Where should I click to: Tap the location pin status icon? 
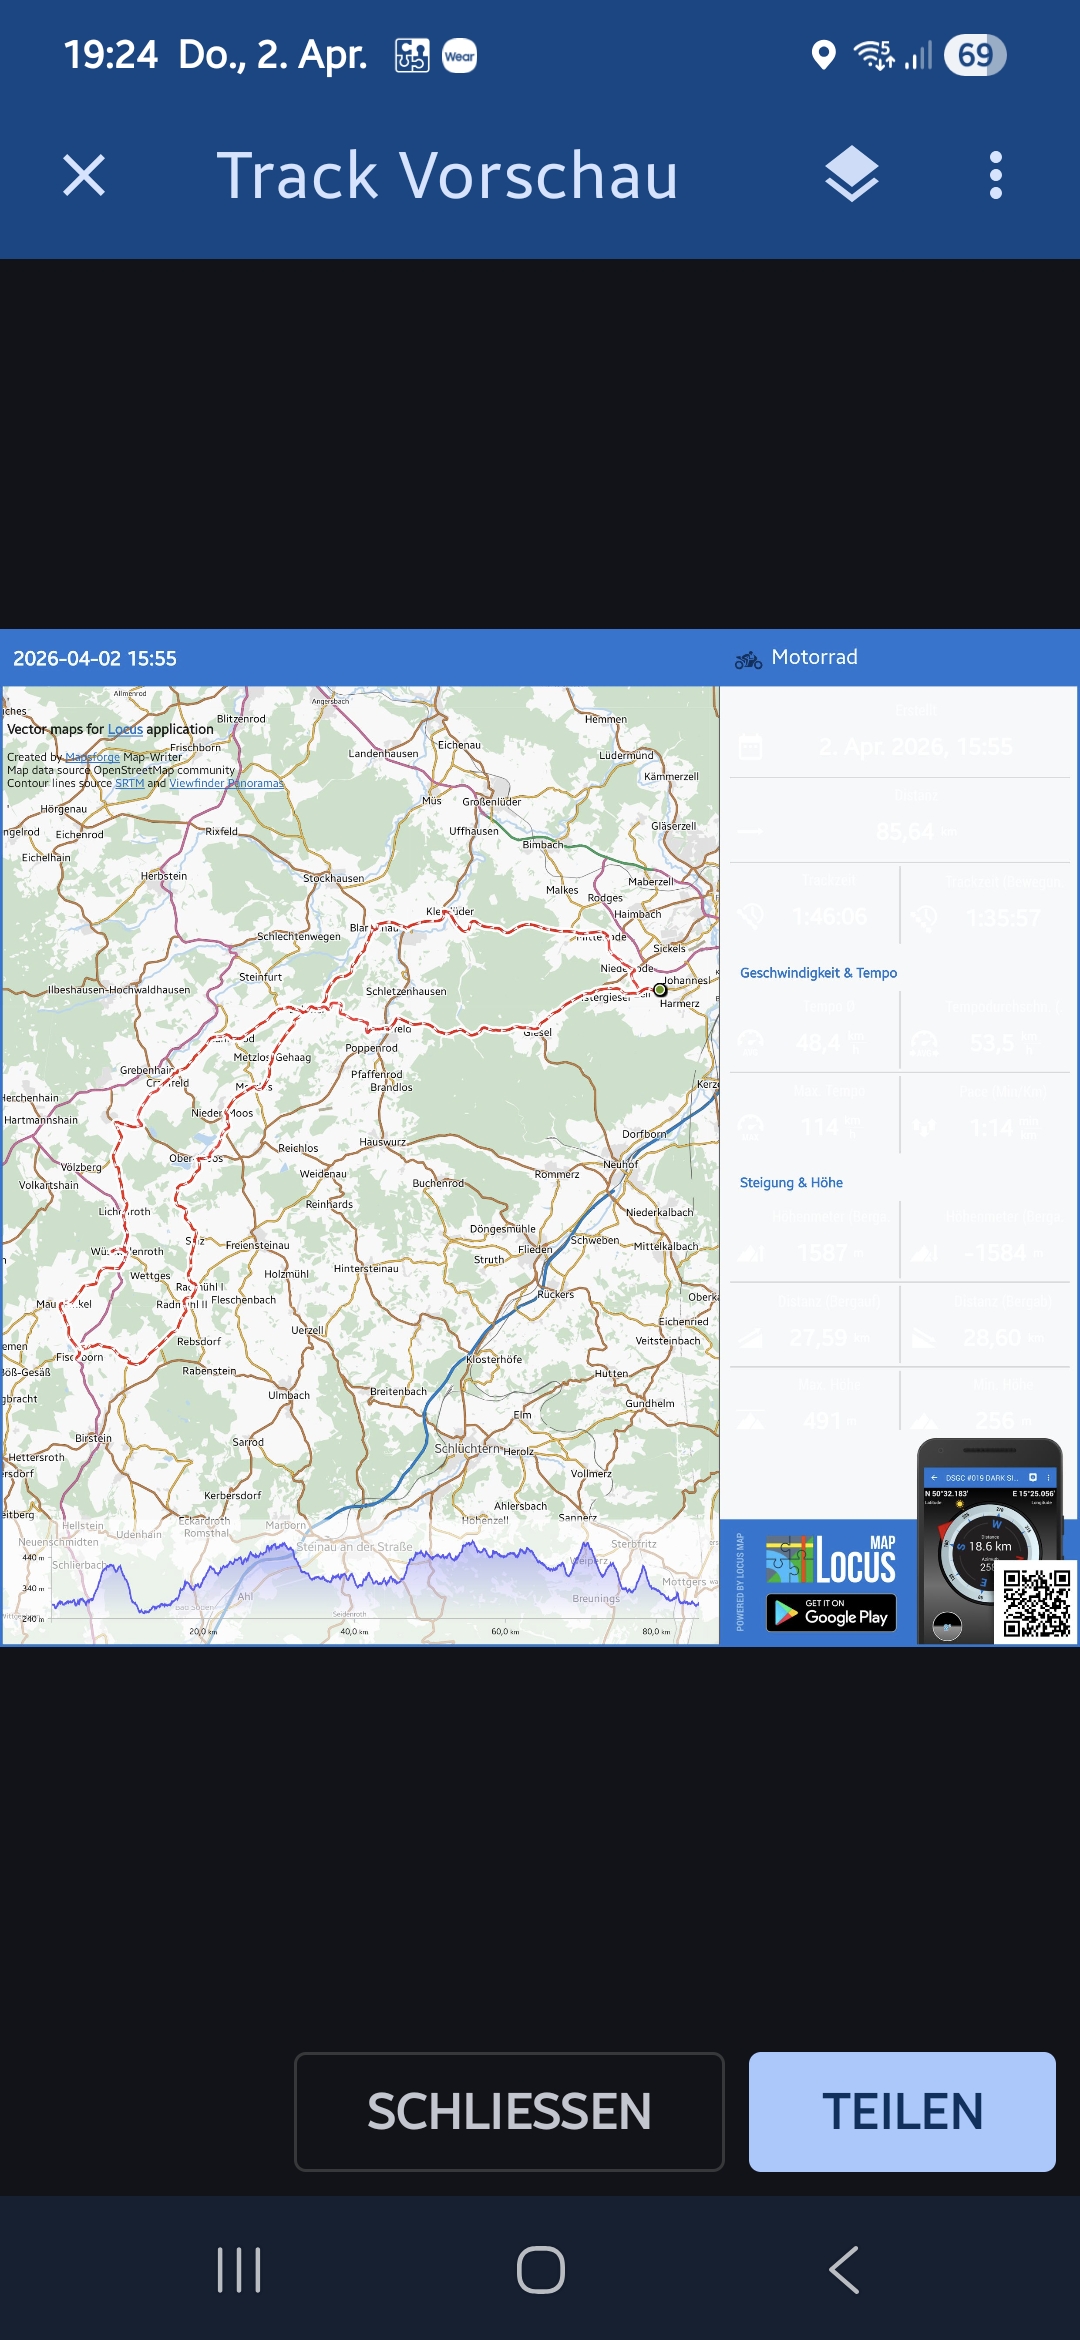point(823,55)
